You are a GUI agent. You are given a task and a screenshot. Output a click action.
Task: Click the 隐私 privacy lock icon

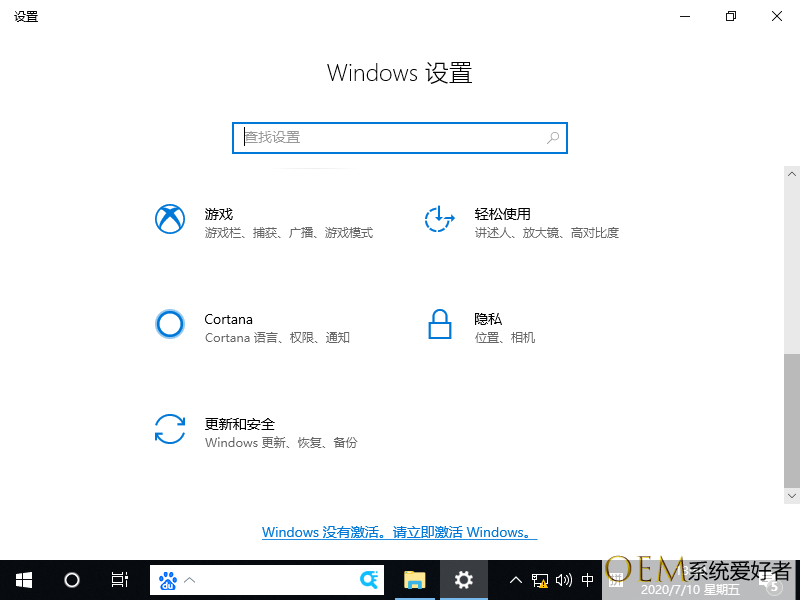[x=440, y=324]
